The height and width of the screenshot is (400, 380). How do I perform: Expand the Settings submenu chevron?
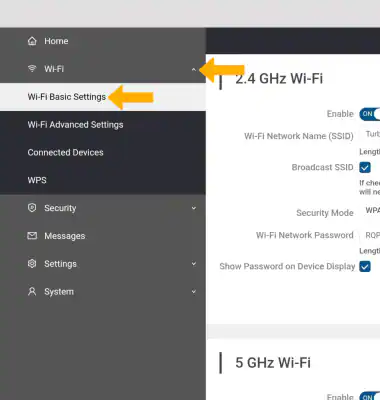point(194,264)
